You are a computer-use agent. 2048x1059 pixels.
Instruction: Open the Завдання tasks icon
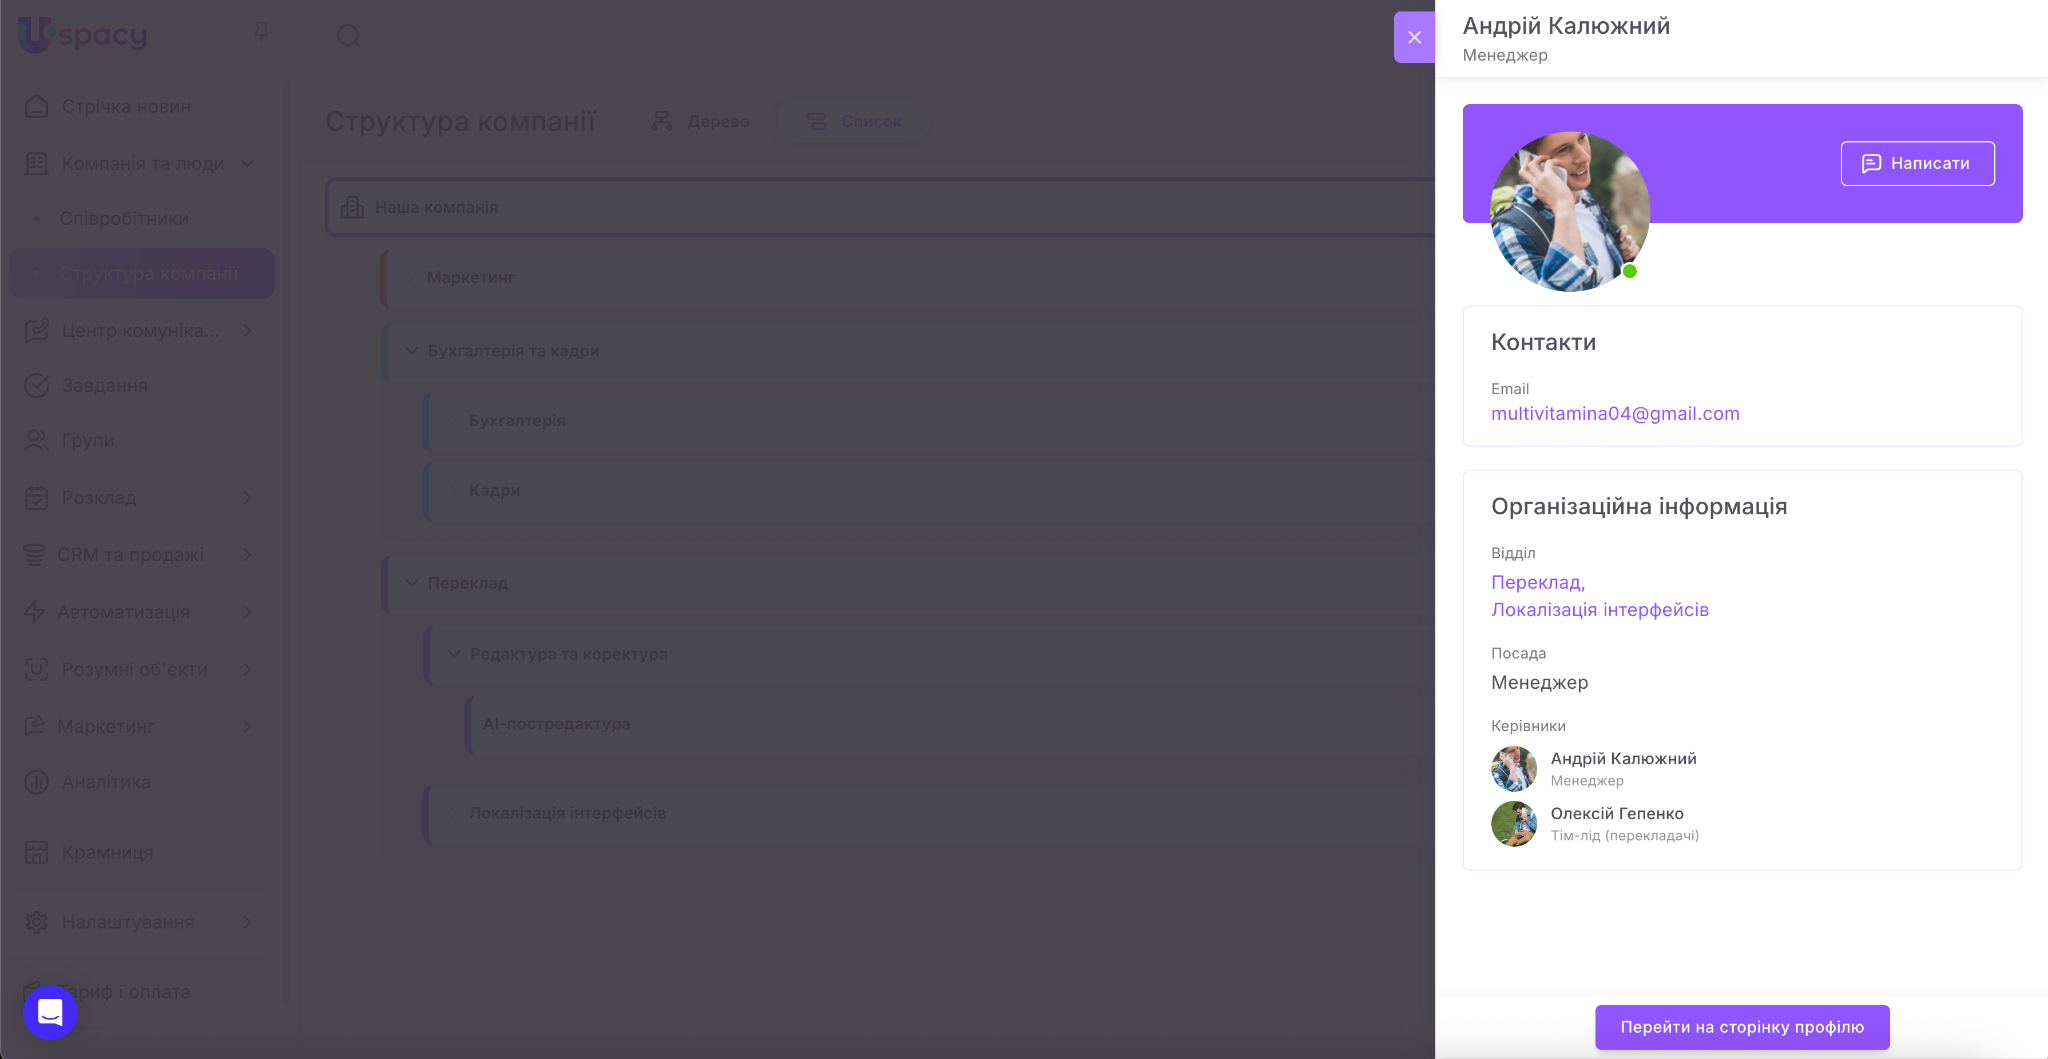click(37, 386)
